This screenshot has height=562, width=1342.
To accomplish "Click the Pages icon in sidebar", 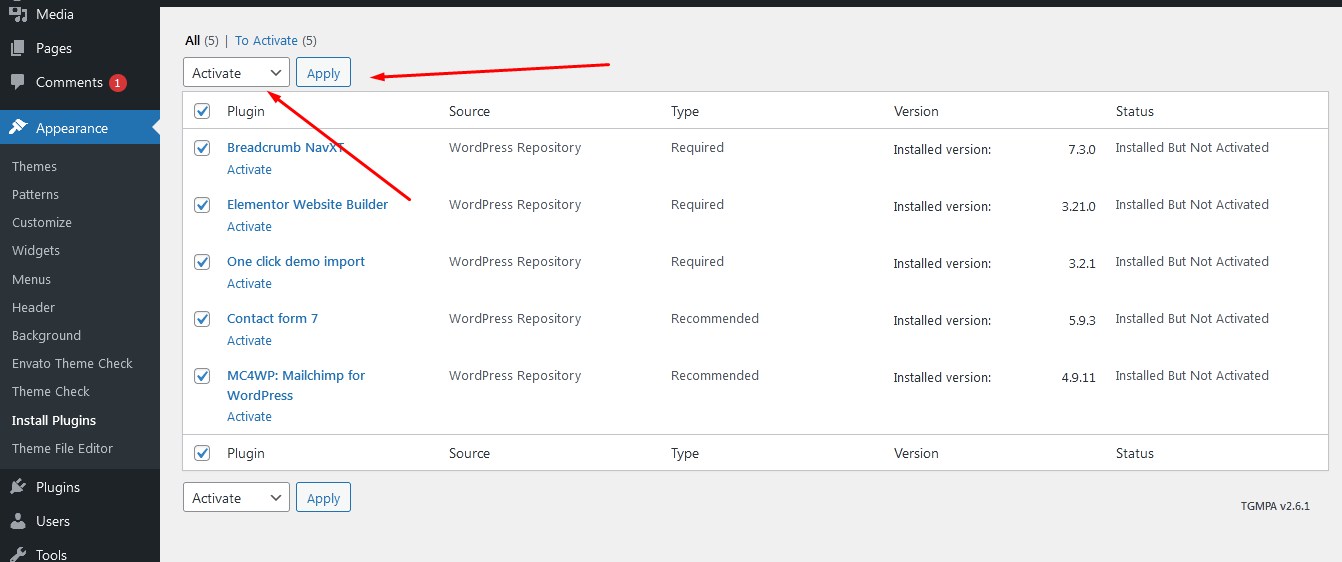I will coord(18,48).
